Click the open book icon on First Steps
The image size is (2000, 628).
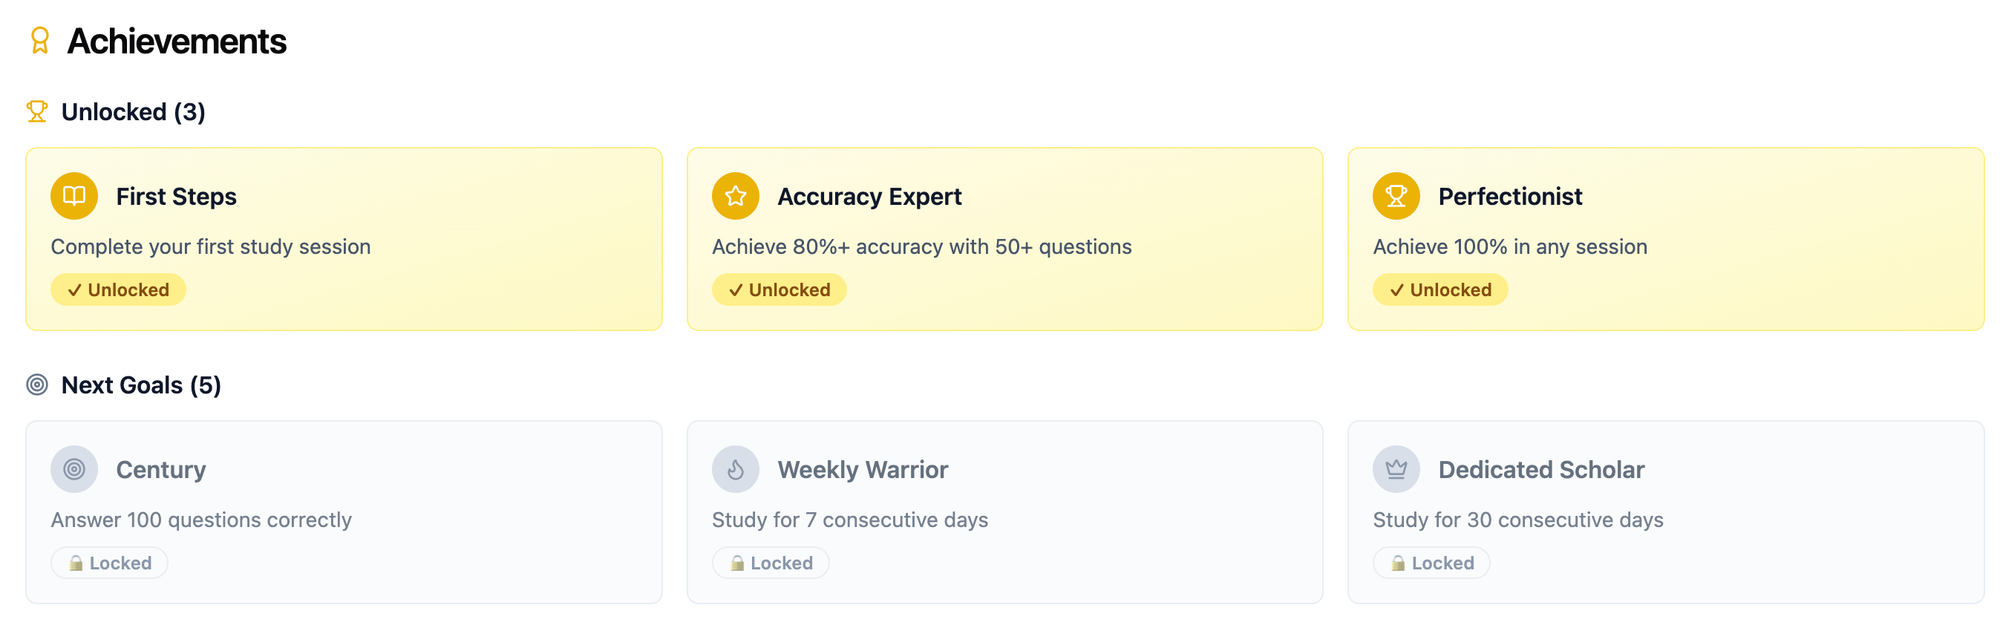click(x=74, y=196)
